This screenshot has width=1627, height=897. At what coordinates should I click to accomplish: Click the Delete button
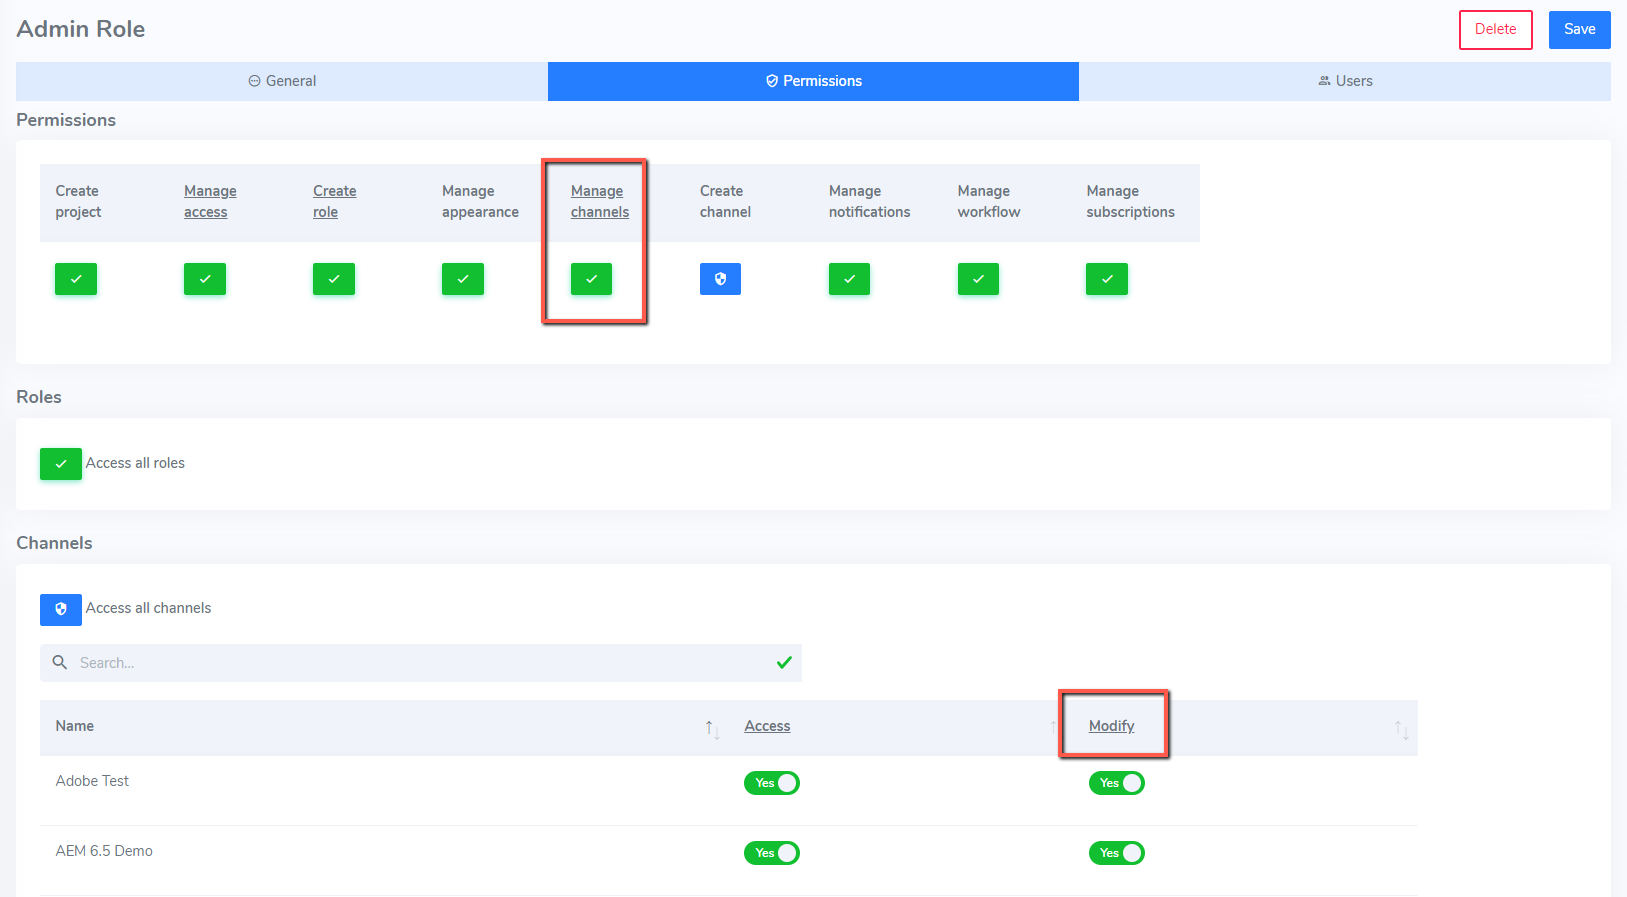click(x=1496, y=29)
